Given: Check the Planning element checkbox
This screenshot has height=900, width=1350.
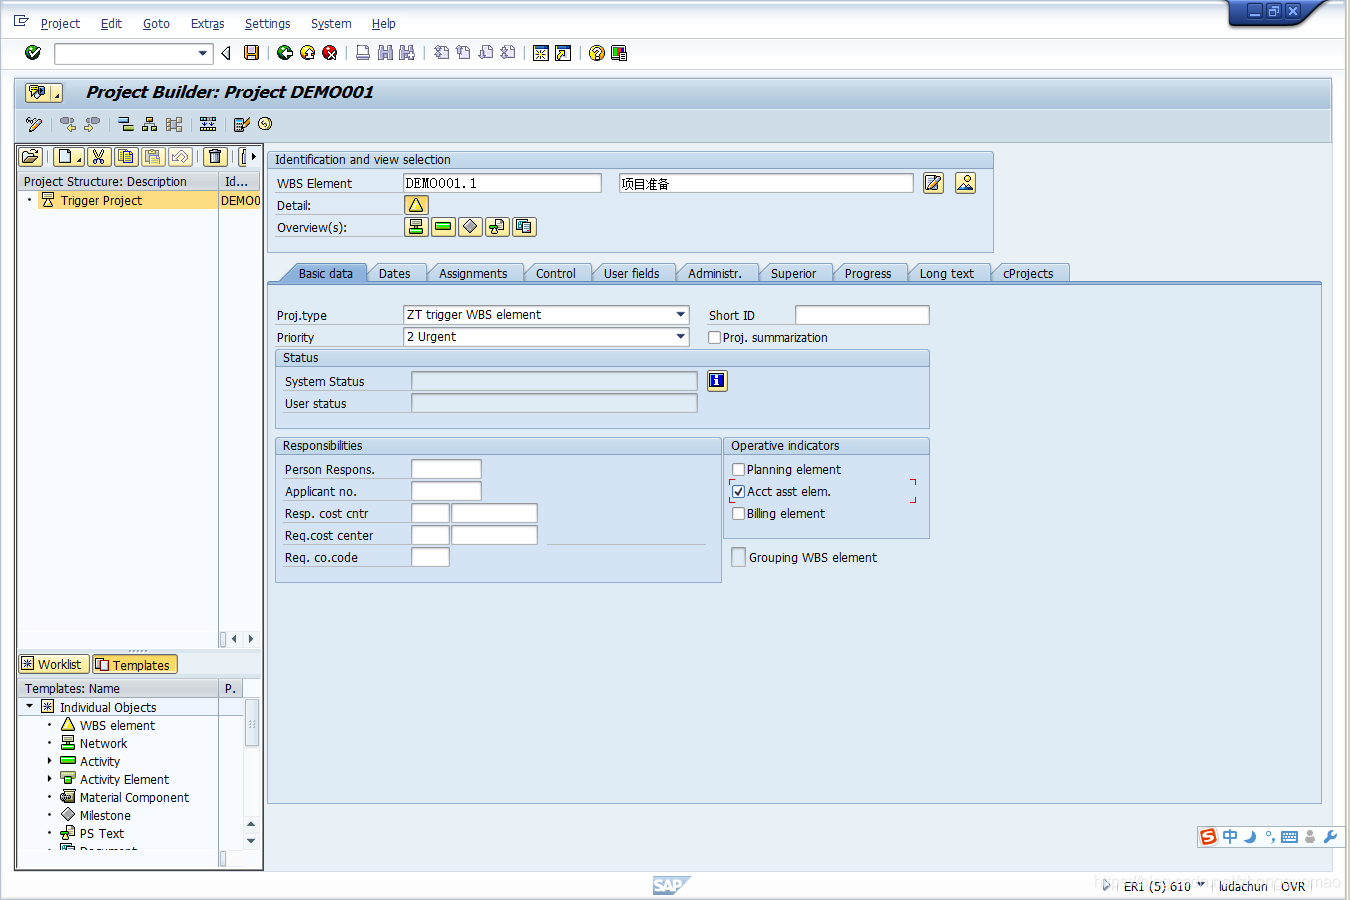Looking at the screenshot, I should point(738,470).
